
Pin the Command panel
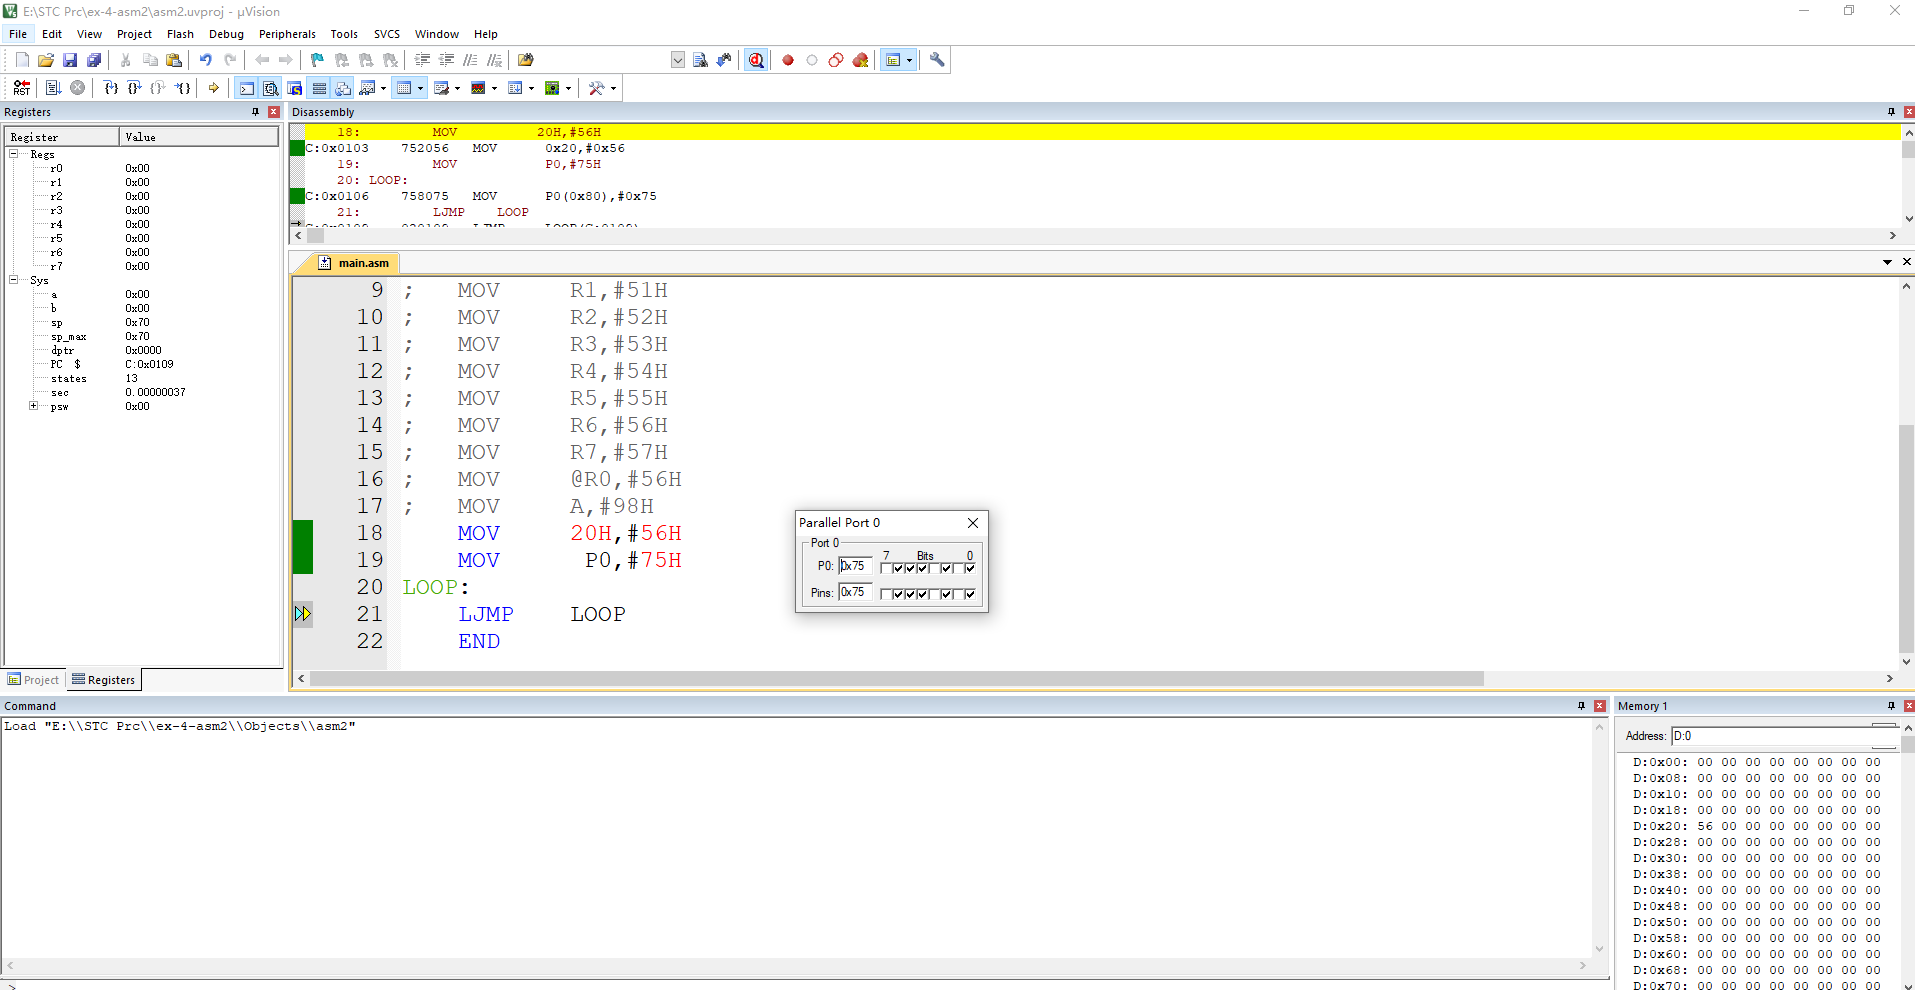coord(1581,706)
